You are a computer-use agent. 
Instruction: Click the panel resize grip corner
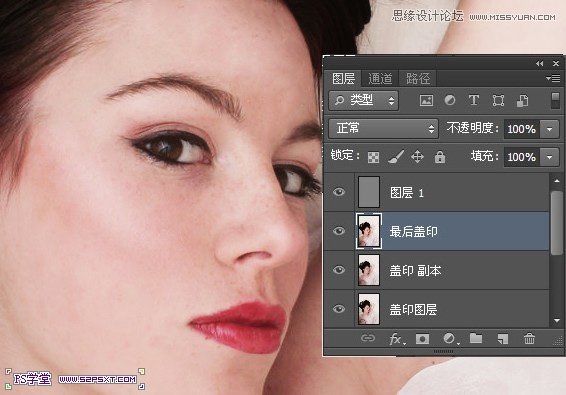558,341
